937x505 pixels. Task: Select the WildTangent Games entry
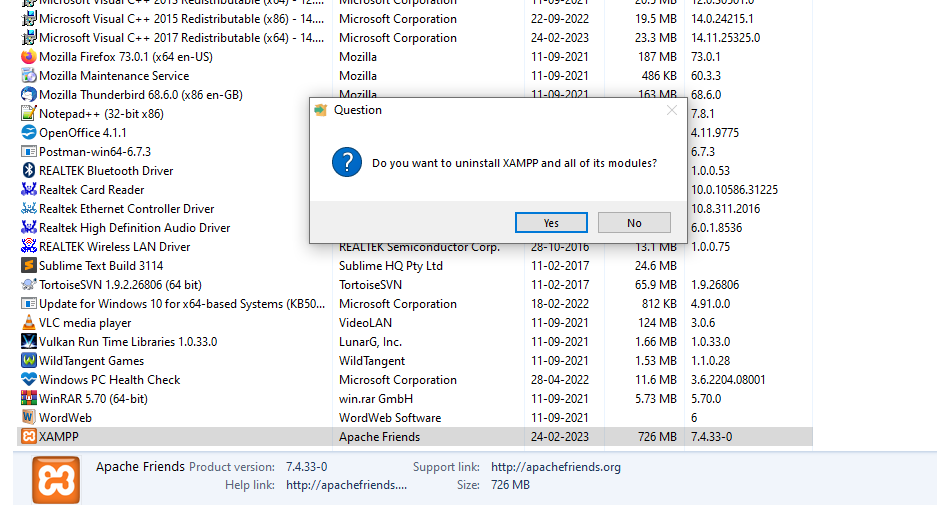coord(91,361)
